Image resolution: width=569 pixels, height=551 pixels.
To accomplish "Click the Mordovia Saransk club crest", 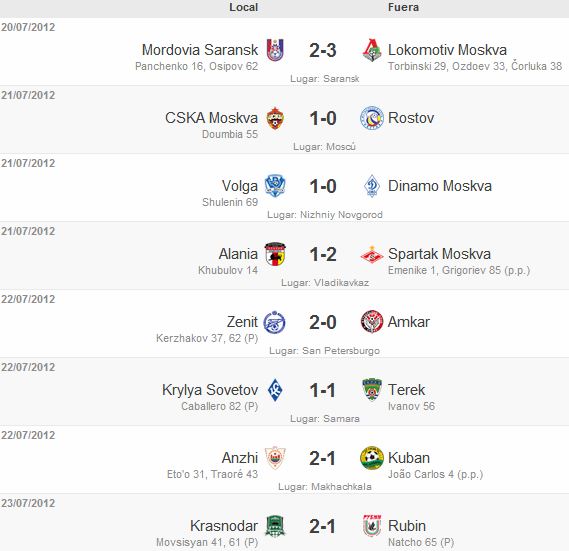I will click(275, 50).
